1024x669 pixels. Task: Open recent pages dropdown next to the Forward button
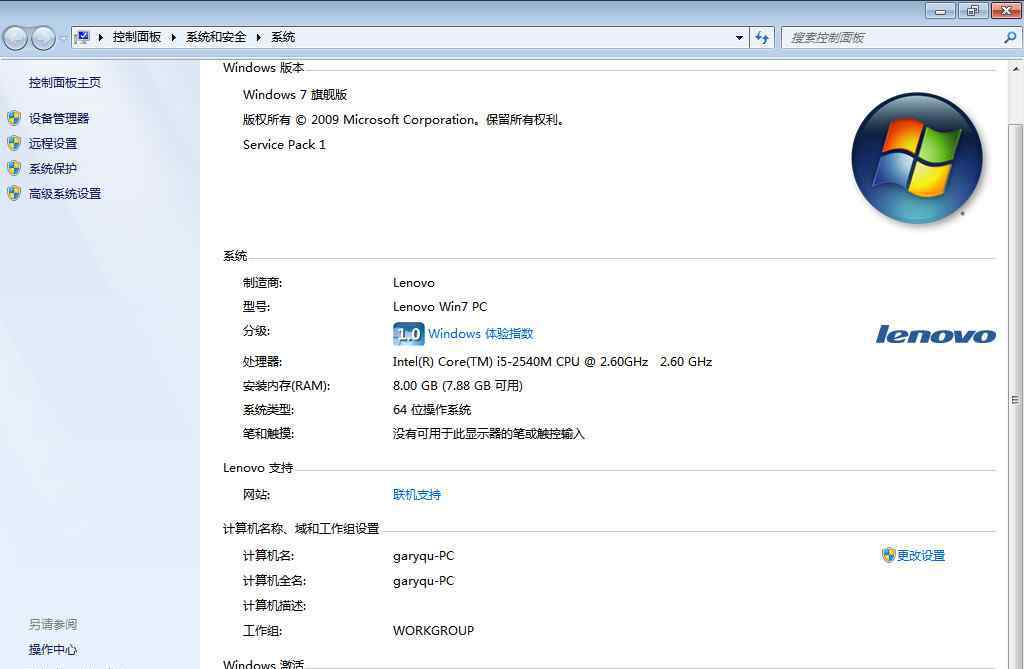63,39
